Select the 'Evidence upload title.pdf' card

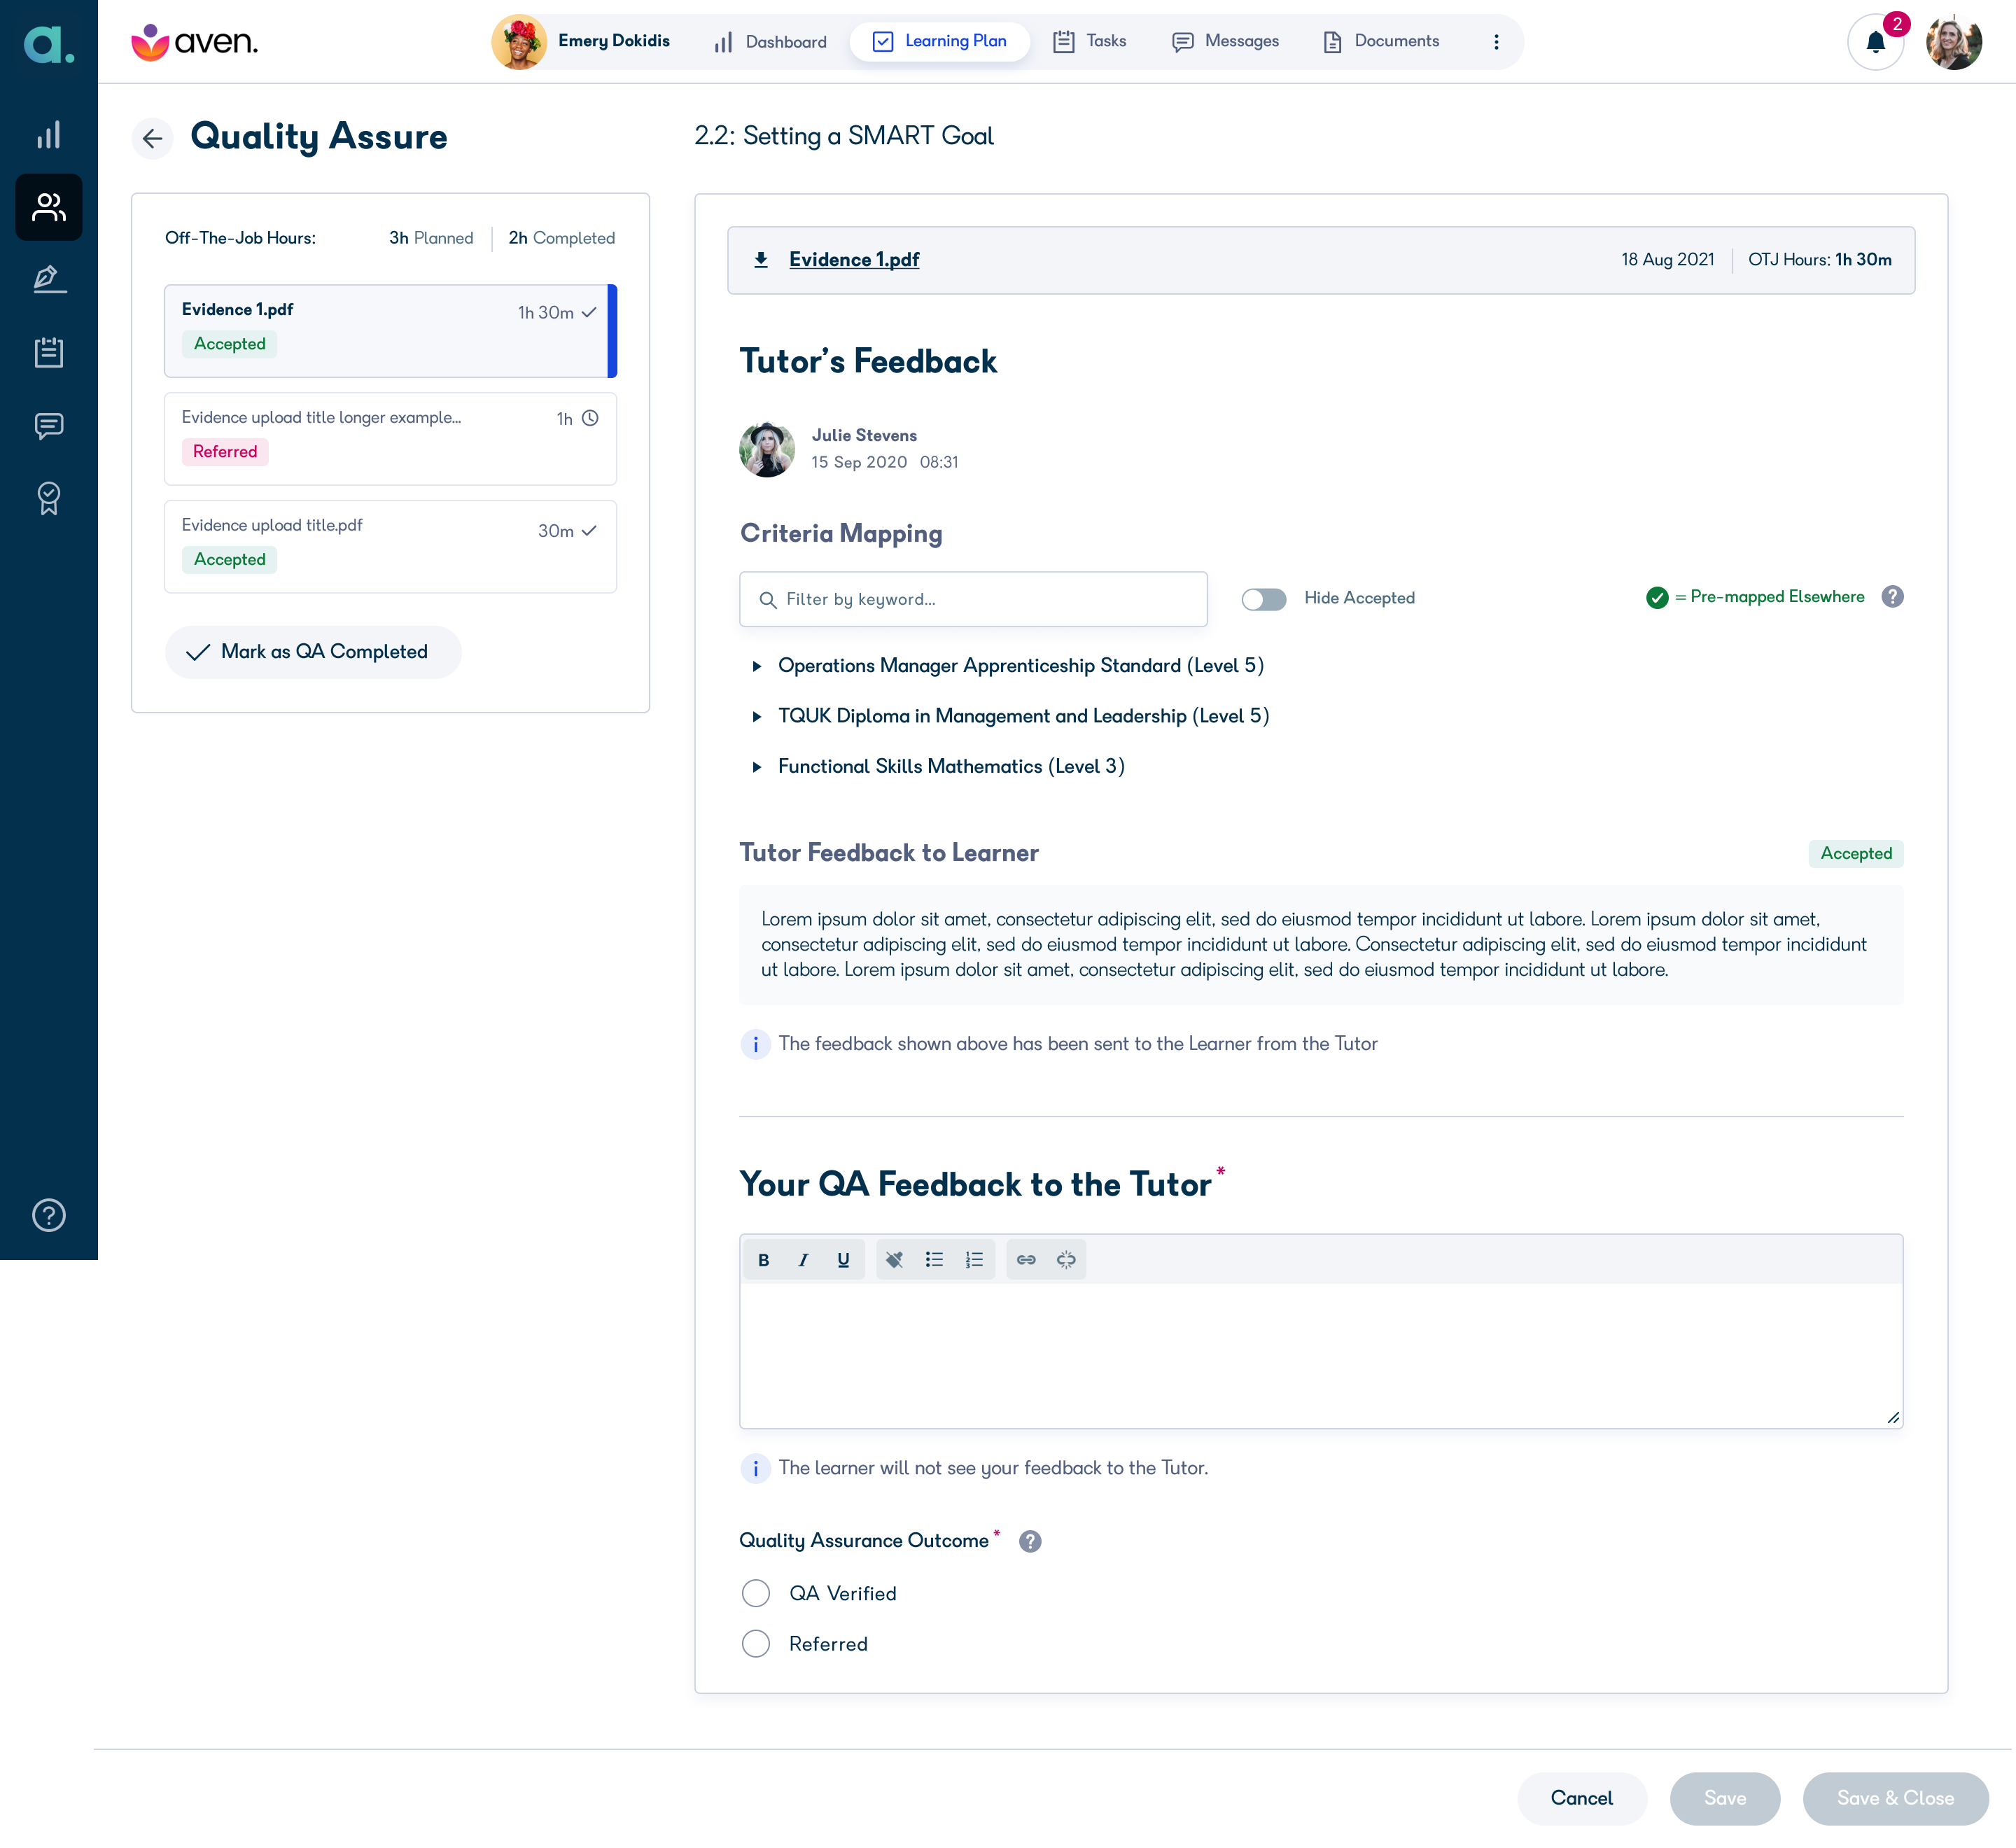tap(390, 547)
